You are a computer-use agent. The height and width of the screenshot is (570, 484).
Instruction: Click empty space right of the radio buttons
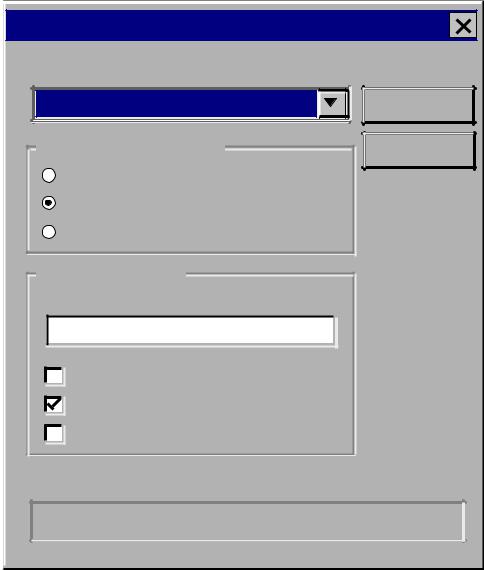tap(205, 203)
